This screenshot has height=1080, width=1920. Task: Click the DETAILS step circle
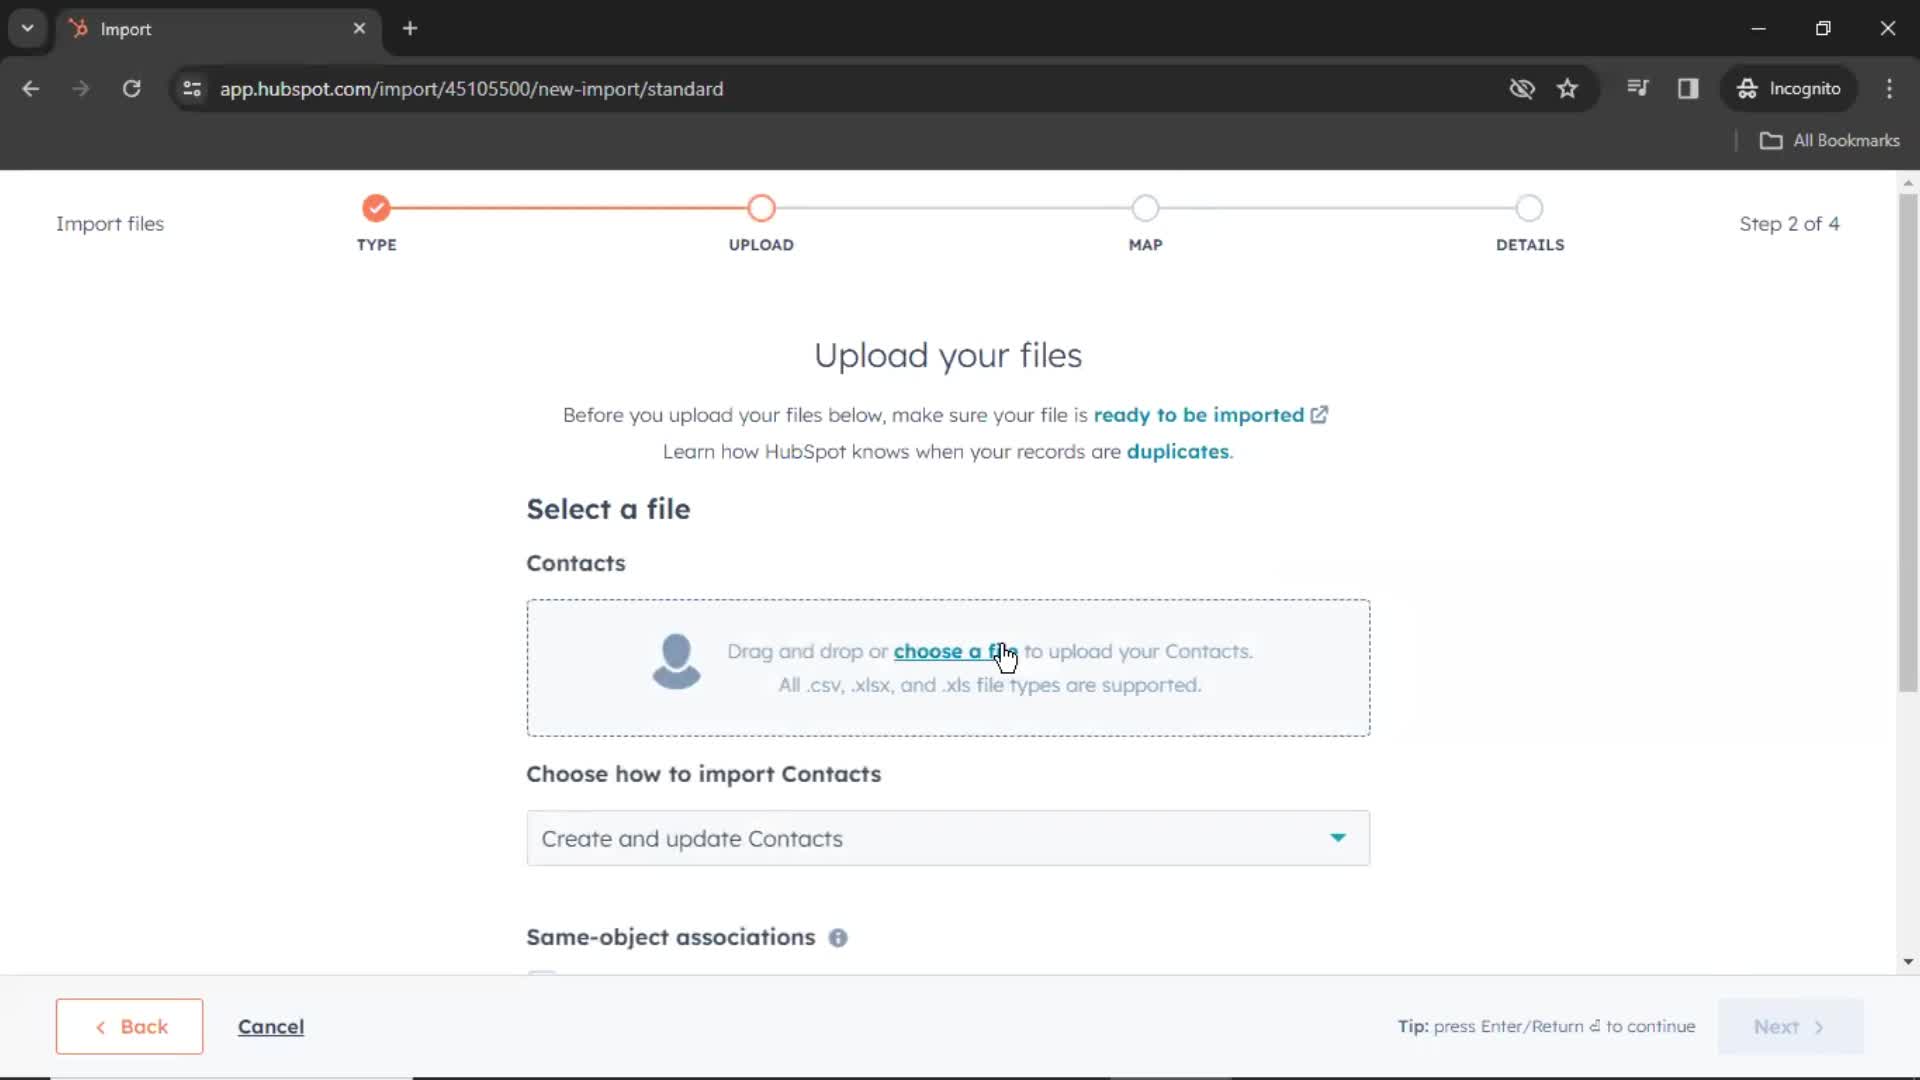1529,208
